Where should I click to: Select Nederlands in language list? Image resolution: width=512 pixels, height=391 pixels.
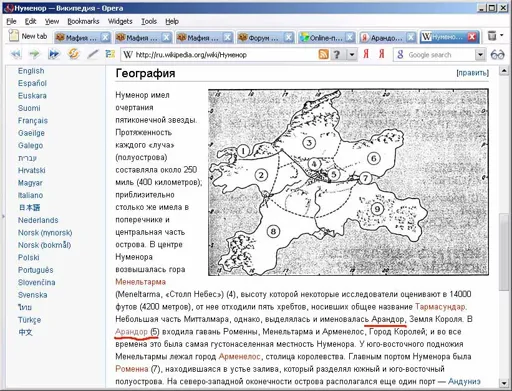[x=38, y=220]
